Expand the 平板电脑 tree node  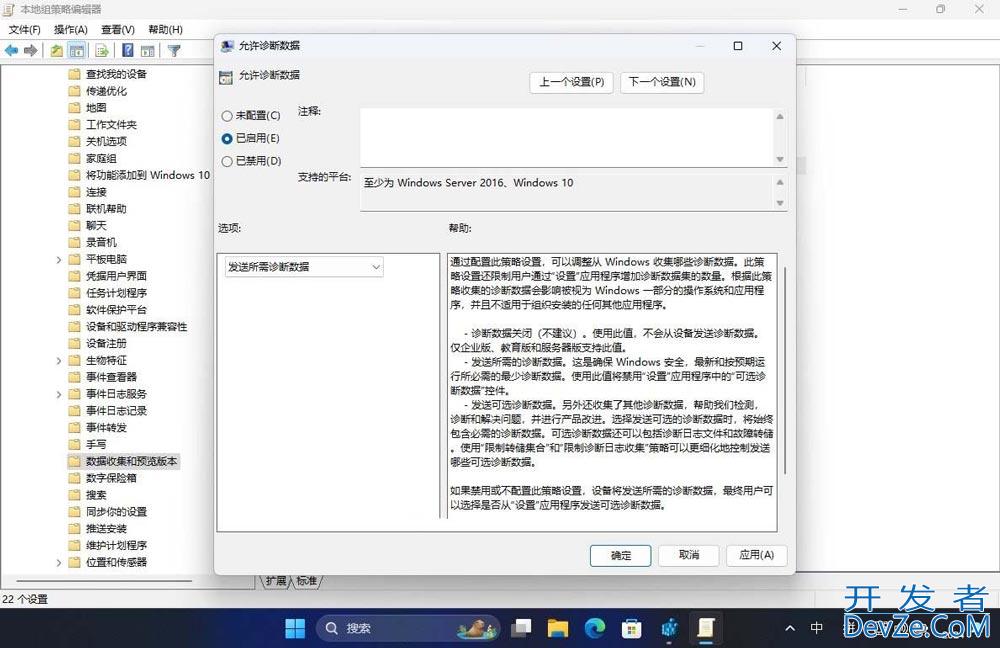[x=59, y=260]
